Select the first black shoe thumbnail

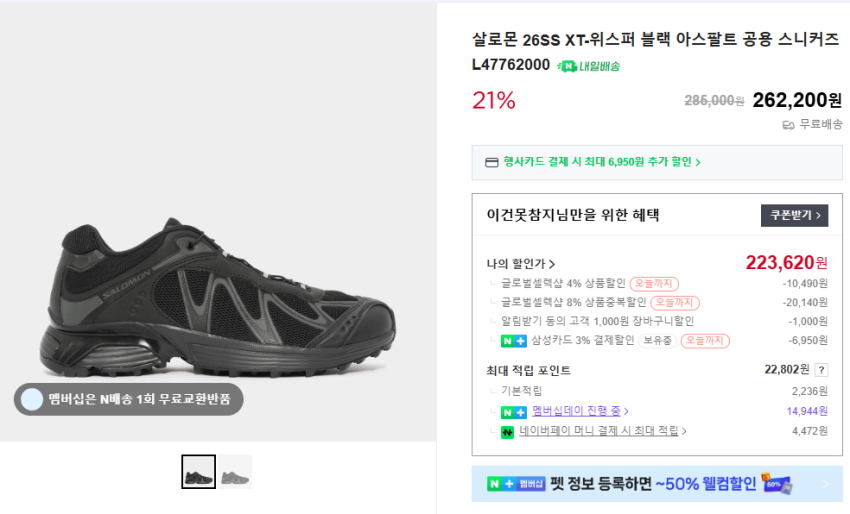click(x=199, y=472)
